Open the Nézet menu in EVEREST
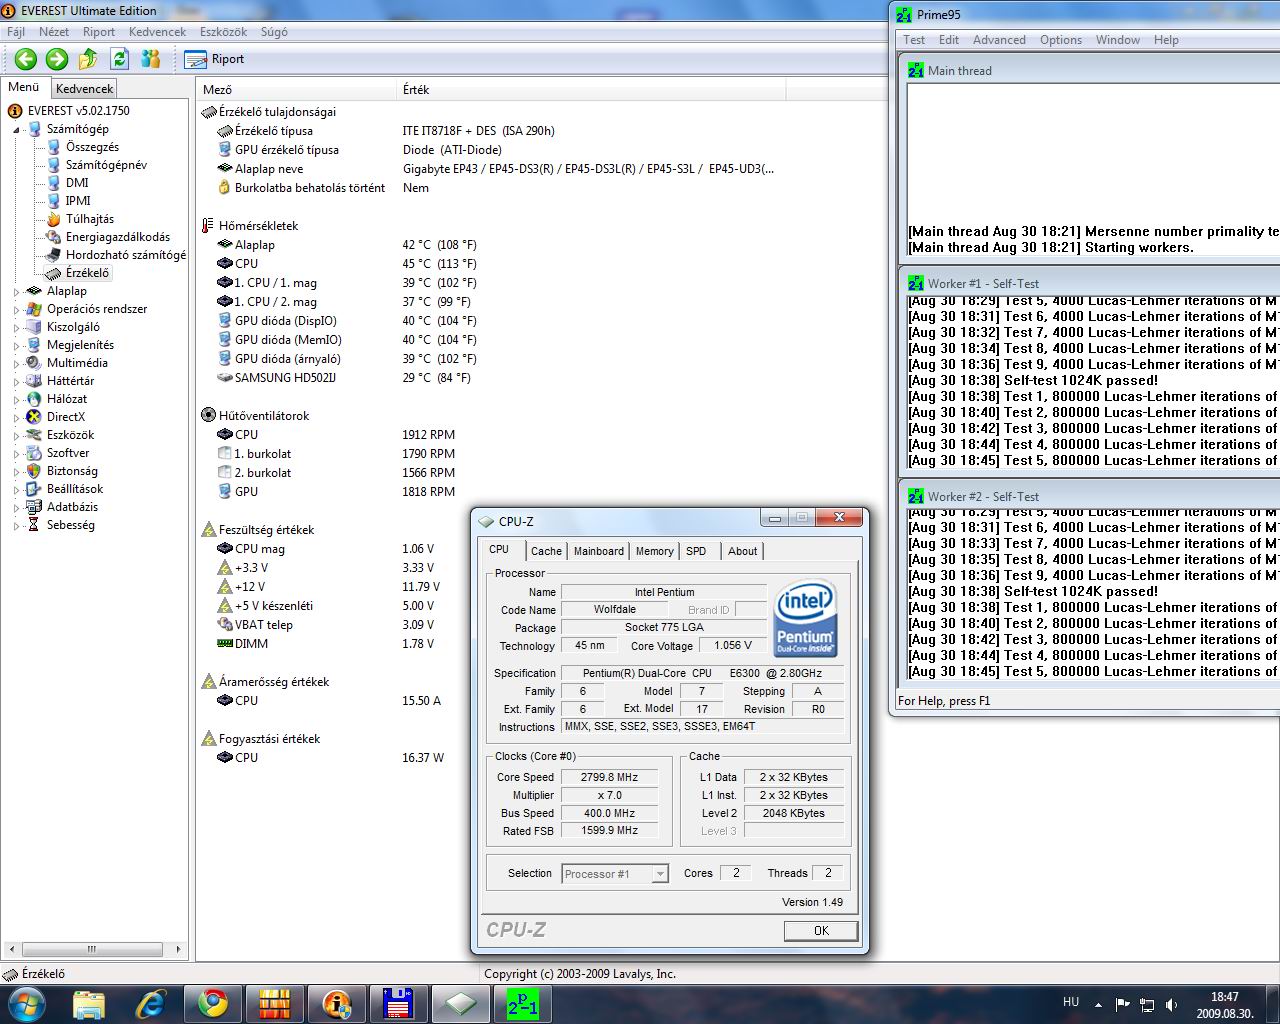 click(x=54, y=32)
